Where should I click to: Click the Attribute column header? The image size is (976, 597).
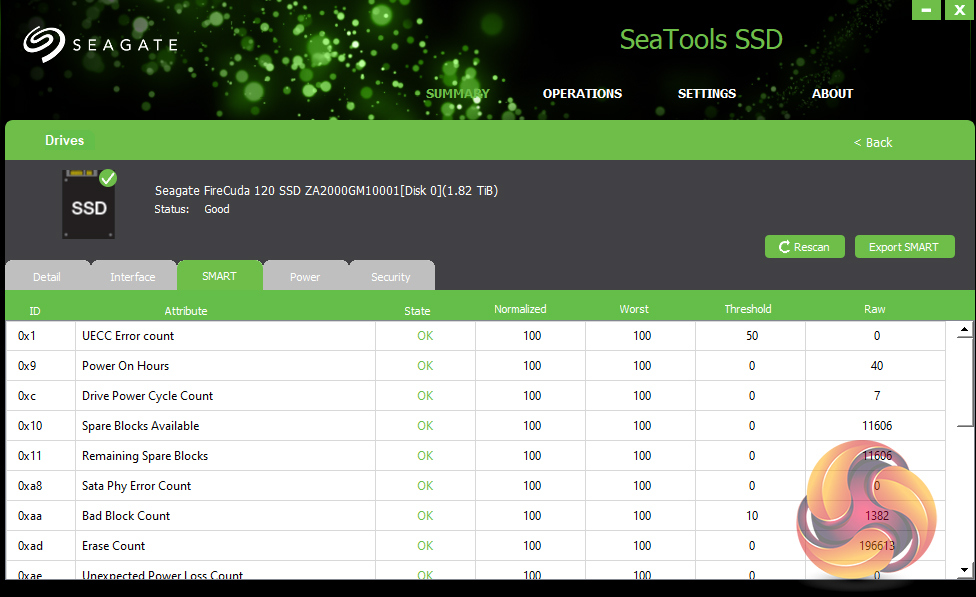click(x=185, y=311)
